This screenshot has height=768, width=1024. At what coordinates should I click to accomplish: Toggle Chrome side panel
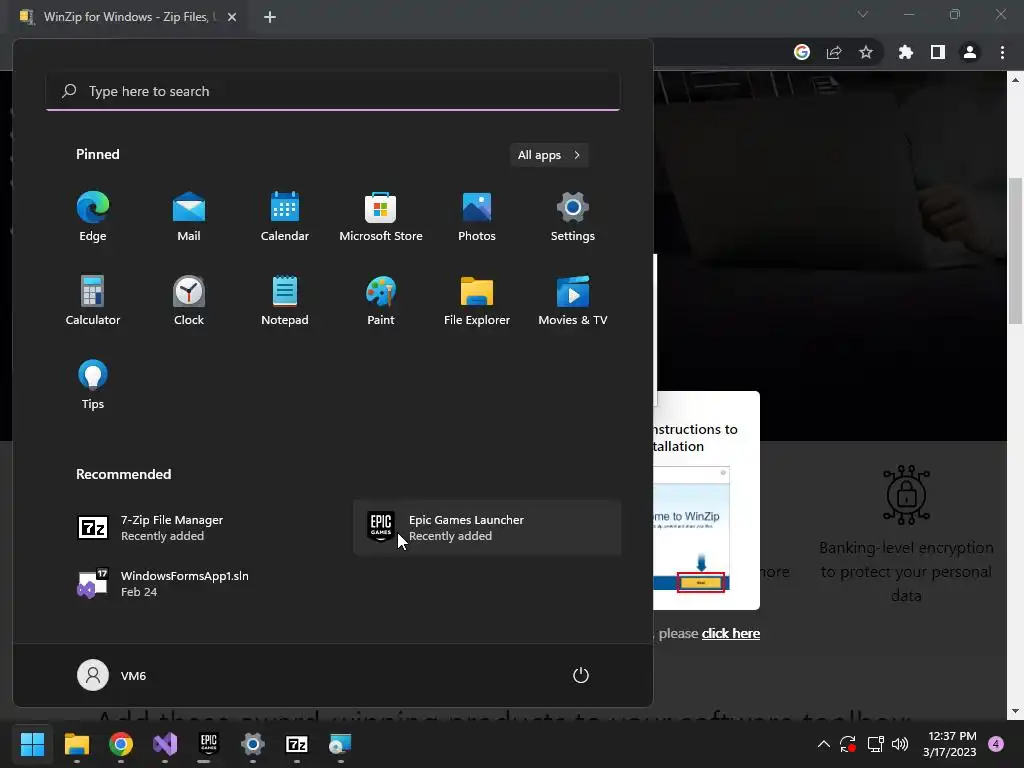click(x=938, y=52)
